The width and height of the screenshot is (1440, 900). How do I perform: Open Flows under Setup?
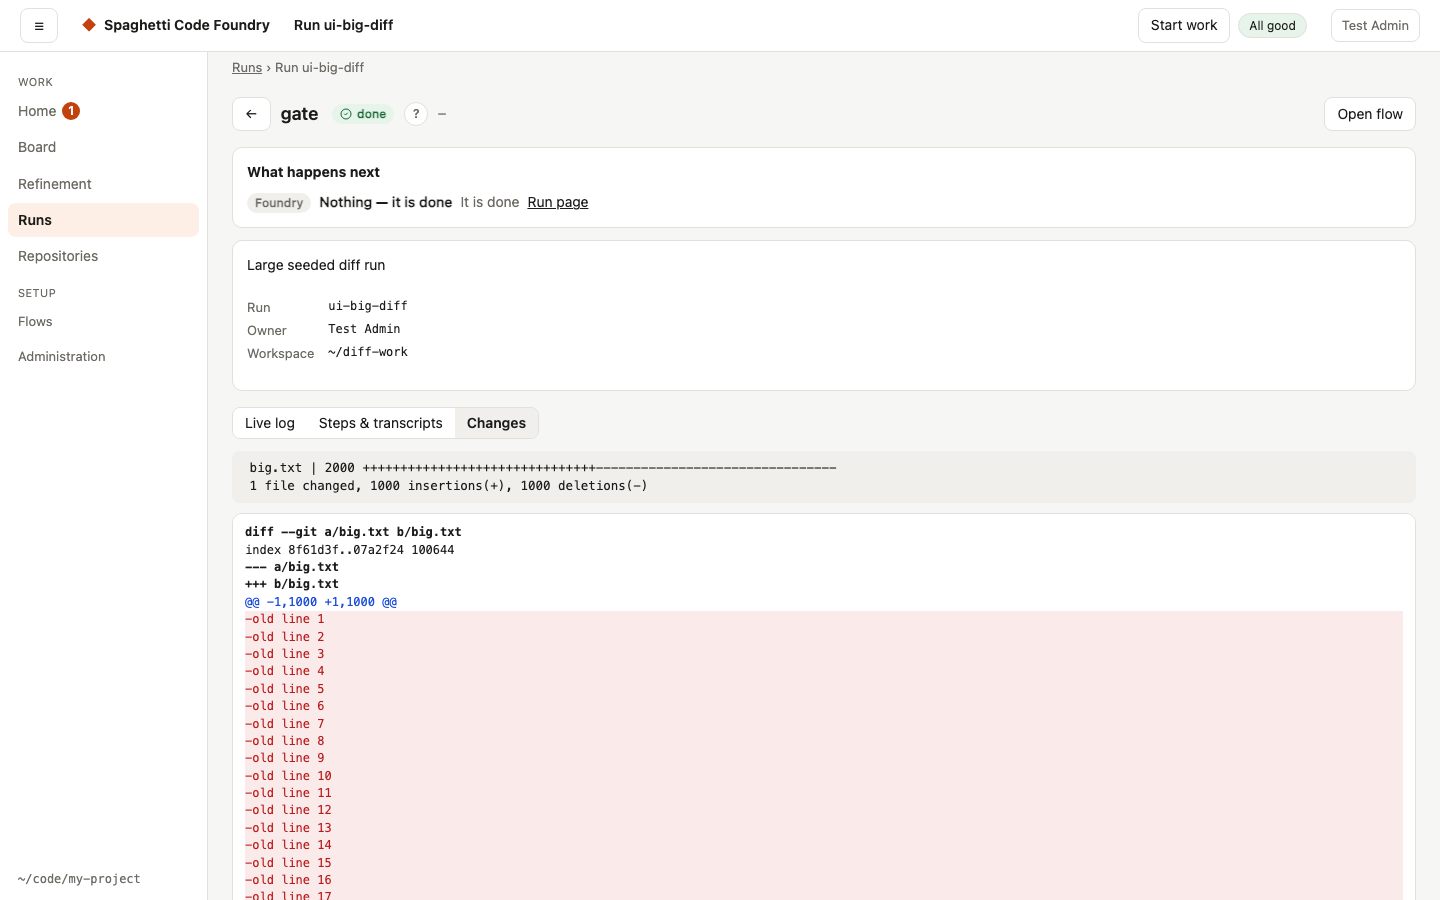103,322
